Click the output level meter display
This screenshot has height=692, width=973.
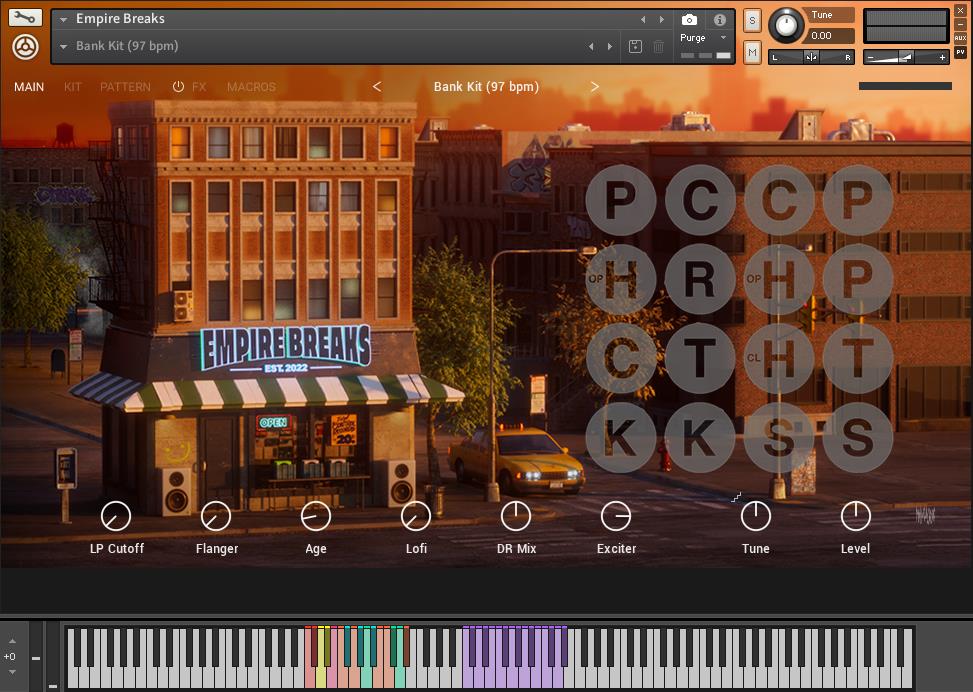[906, 25]
